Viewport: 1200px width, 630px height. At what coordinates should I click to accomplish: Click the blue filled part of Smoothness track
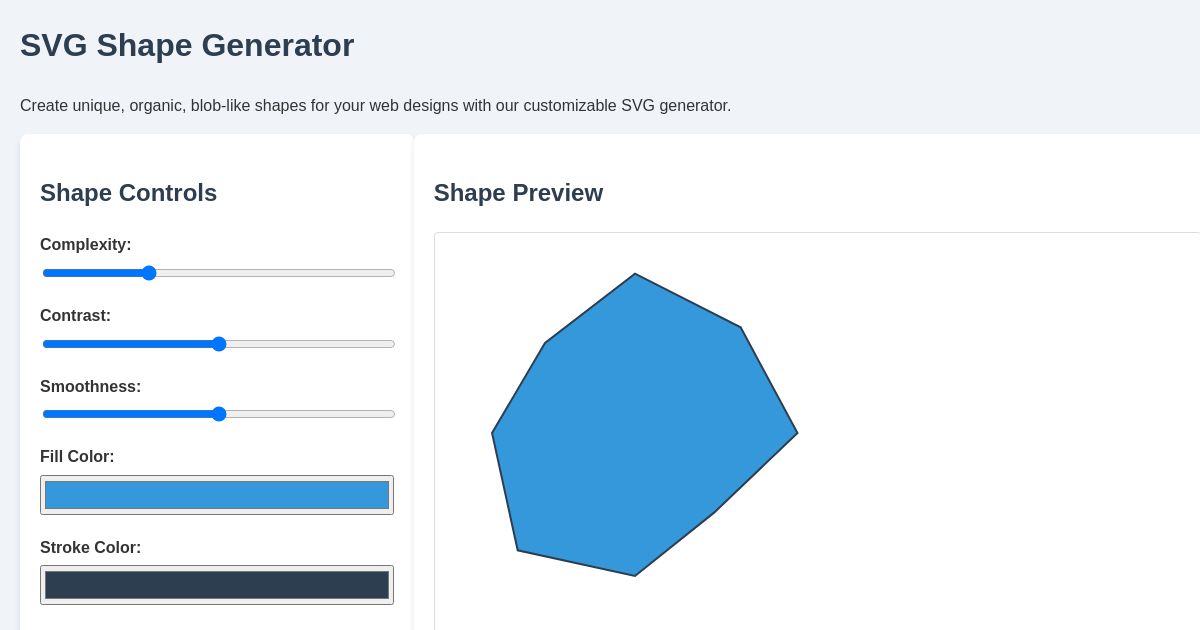(x=127, y=414)
